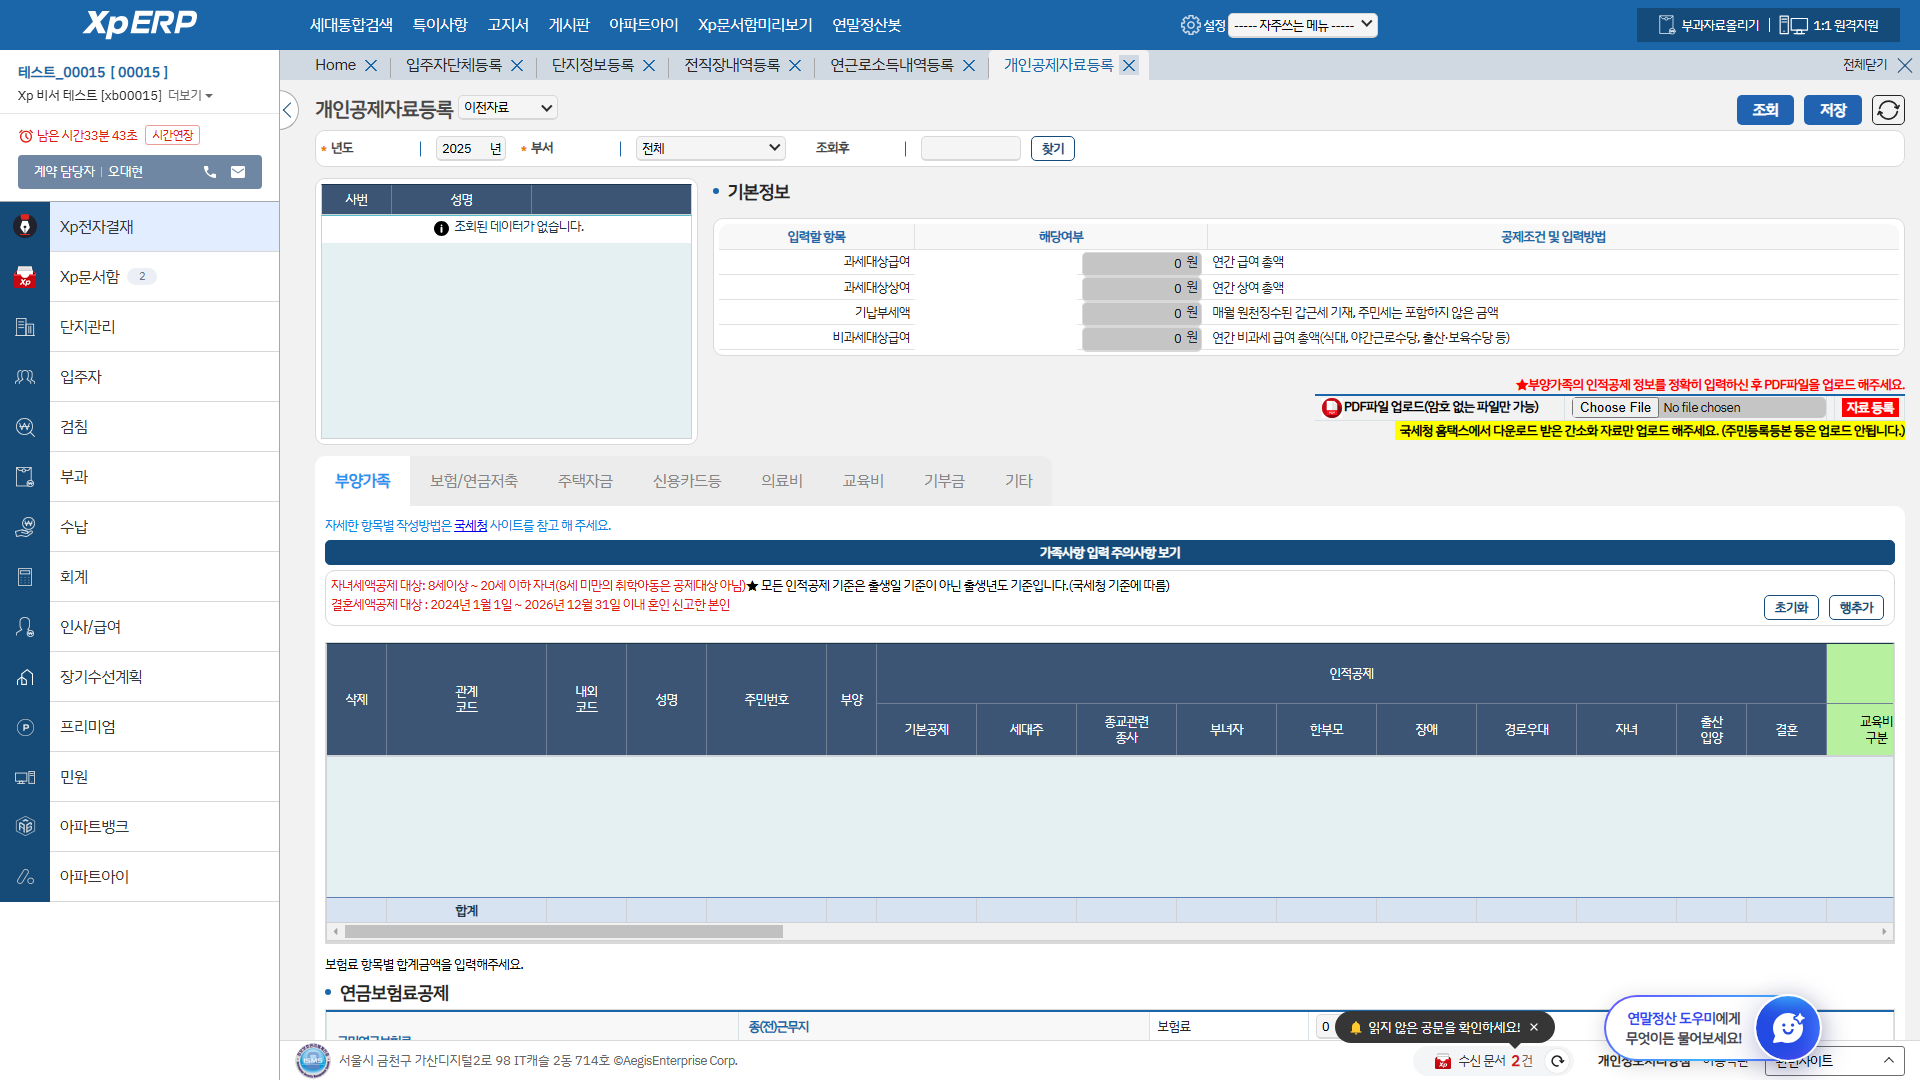The image size is (1920, 1080).
Task: Select the 신용카드등 tab
Action: pyautogui.click(x=686, y=481)
